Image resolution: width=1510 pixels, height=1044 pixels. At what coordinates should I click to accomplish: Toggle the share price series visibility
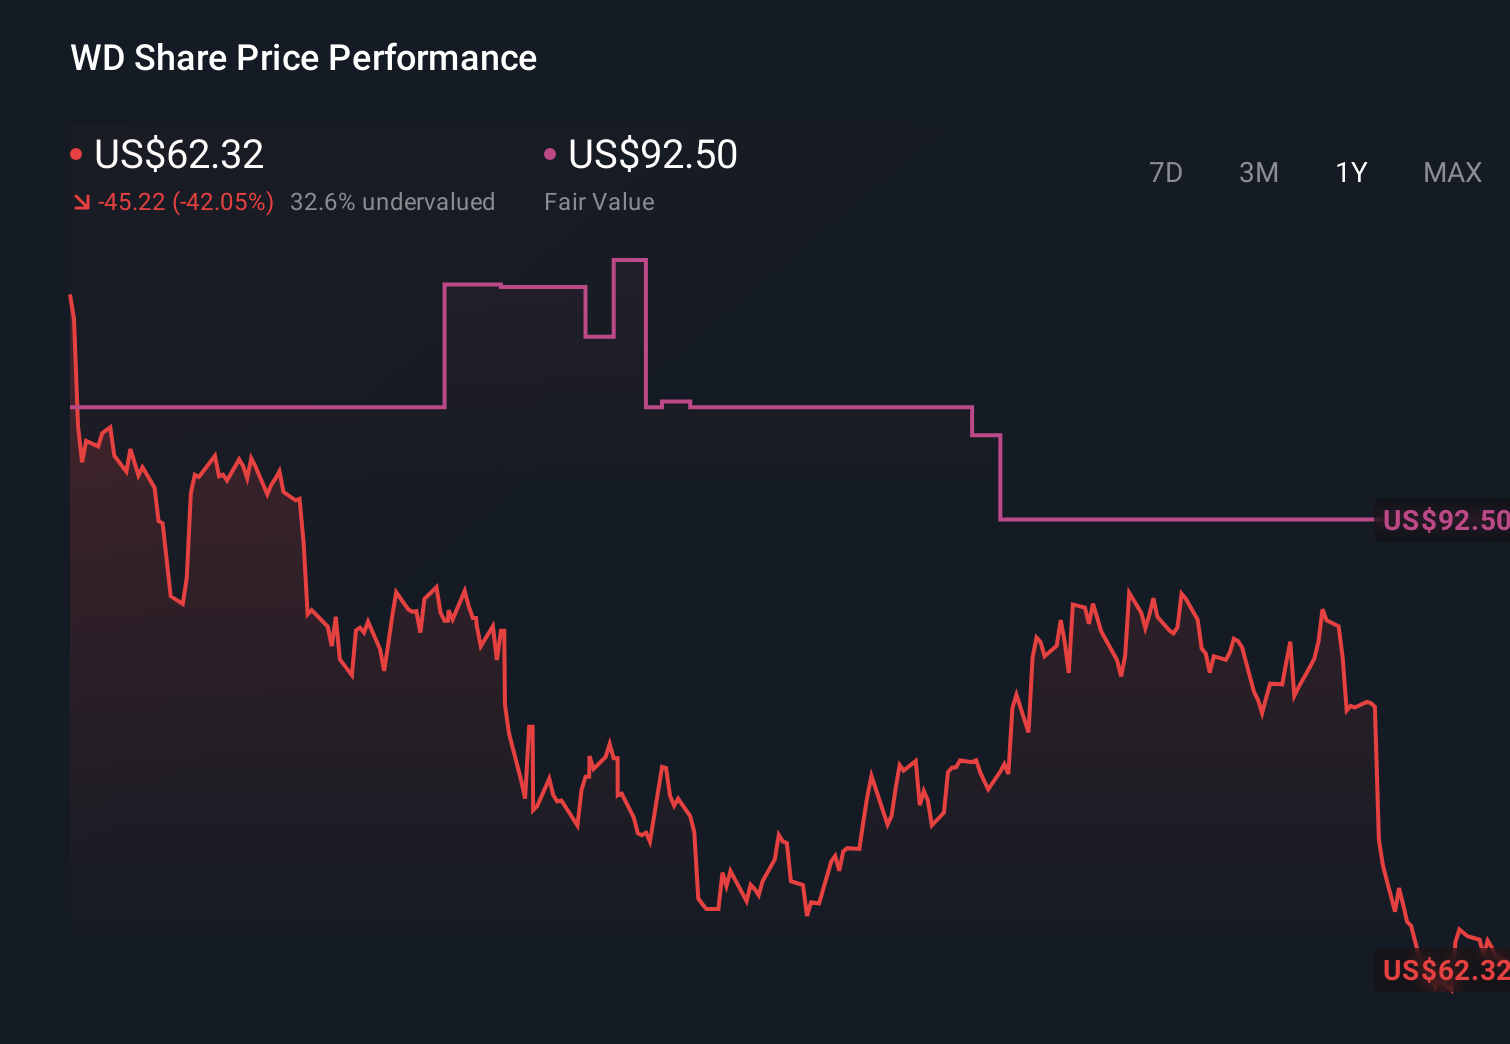coord(77,153)
